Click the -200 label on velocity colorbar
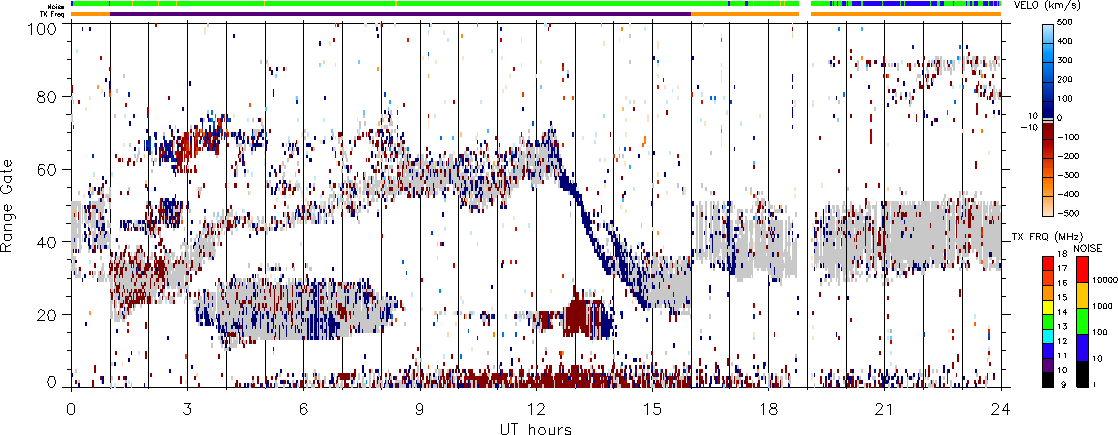1118x435 pixels. point(1067,155)
